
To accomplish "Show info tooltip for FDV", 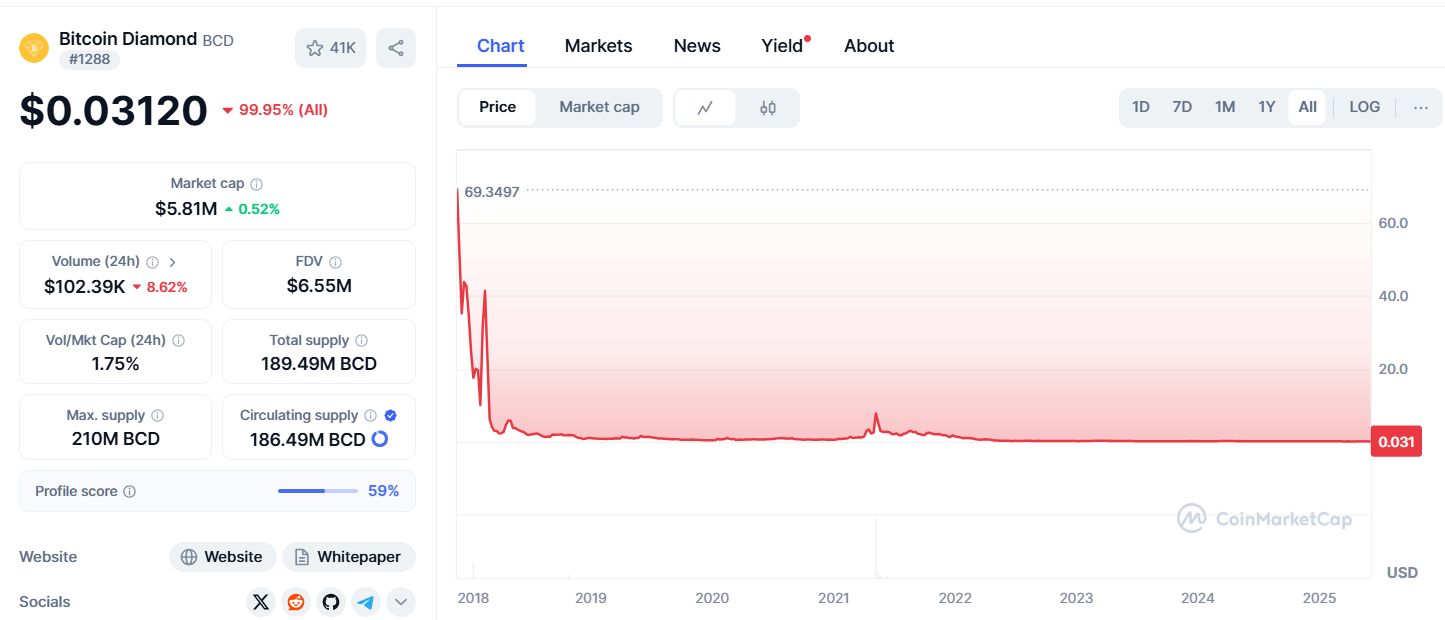I will [336, 262].
